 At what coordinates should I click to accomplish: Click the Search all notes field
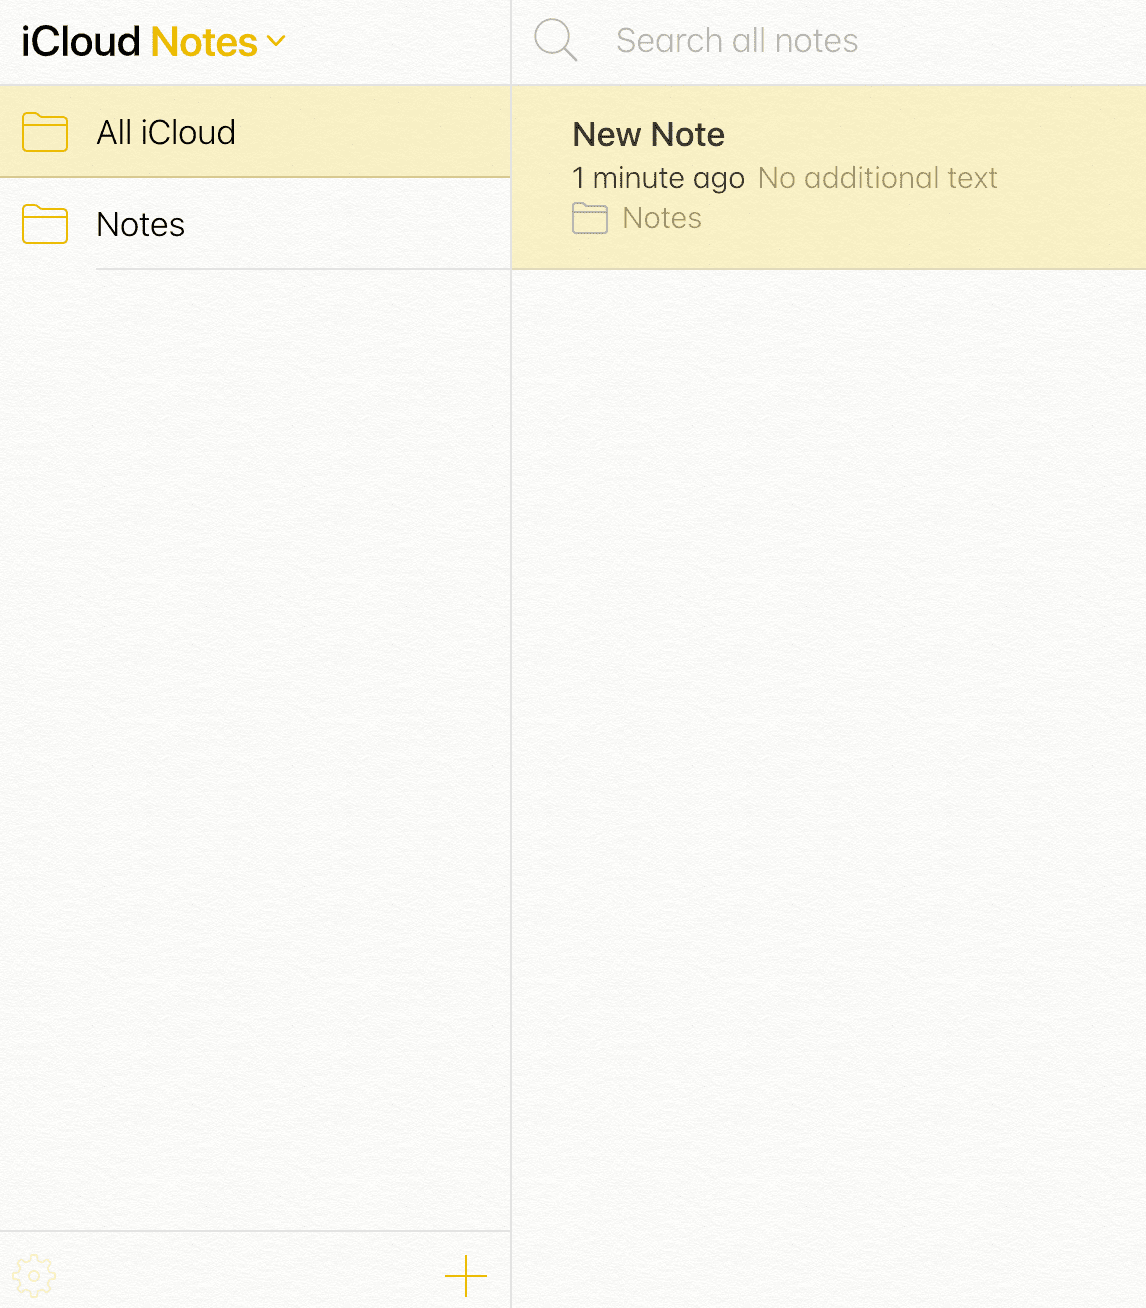tap(737, 40)
